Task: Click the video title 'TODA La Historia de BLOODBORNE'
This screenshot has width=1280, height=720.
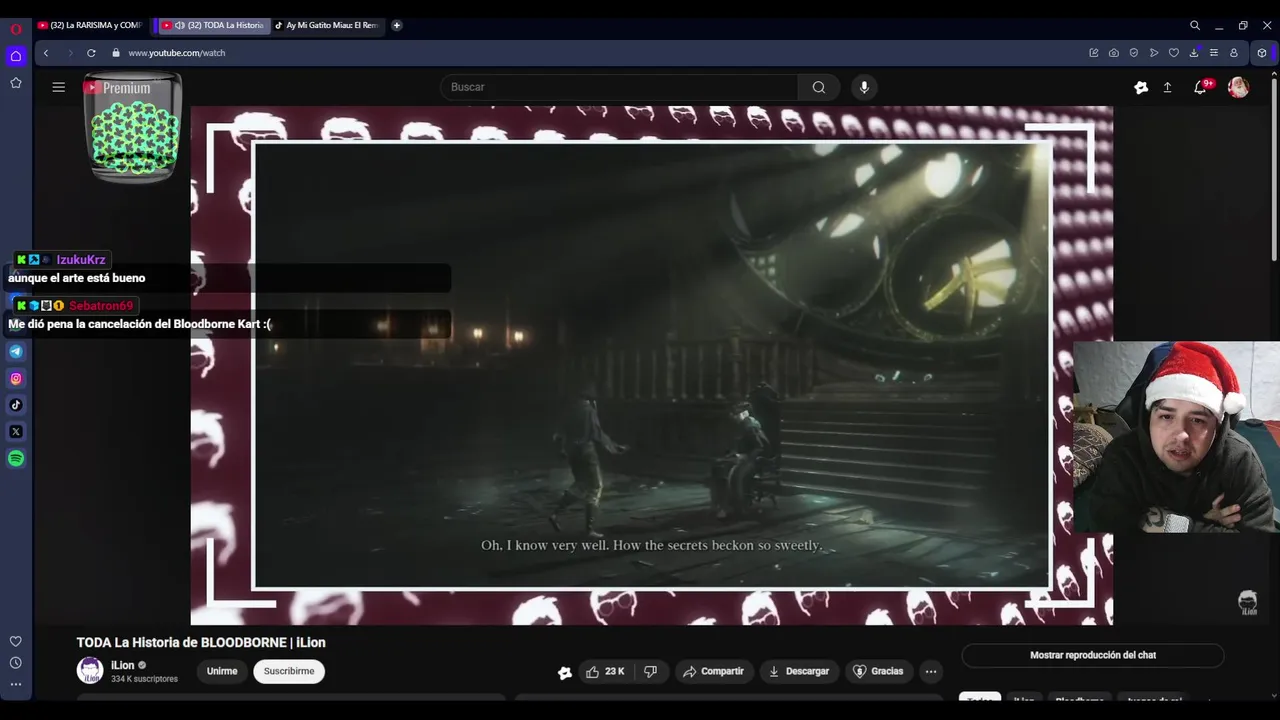Action: pos(201,642)
